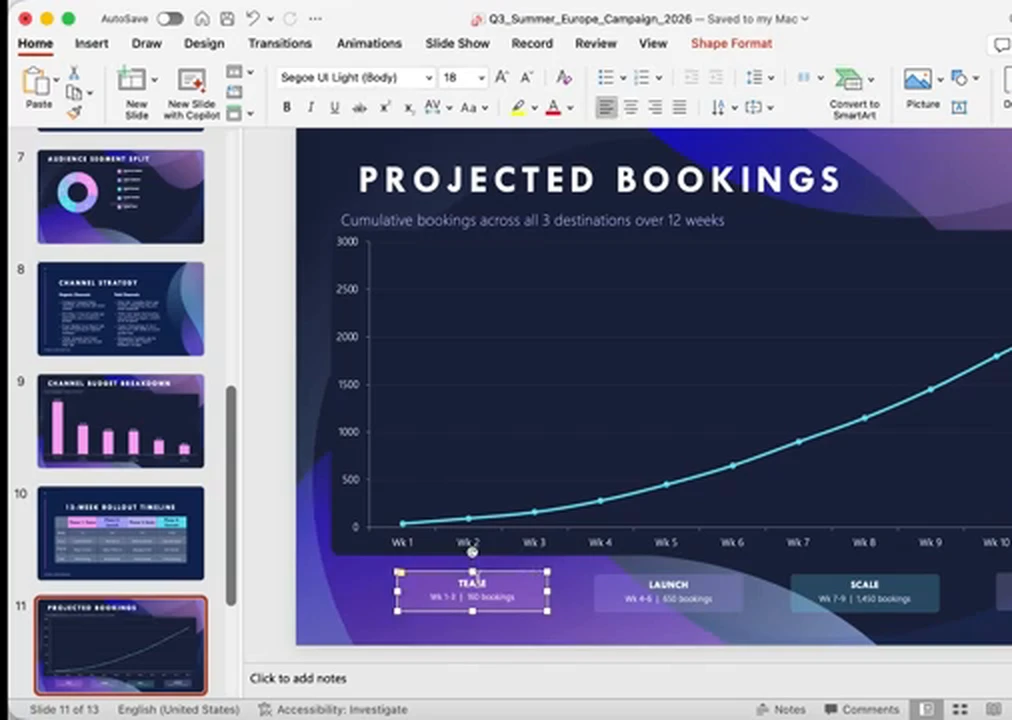1012x720 pixels.
Task: Center align the text
Action: tap(631, 107)
